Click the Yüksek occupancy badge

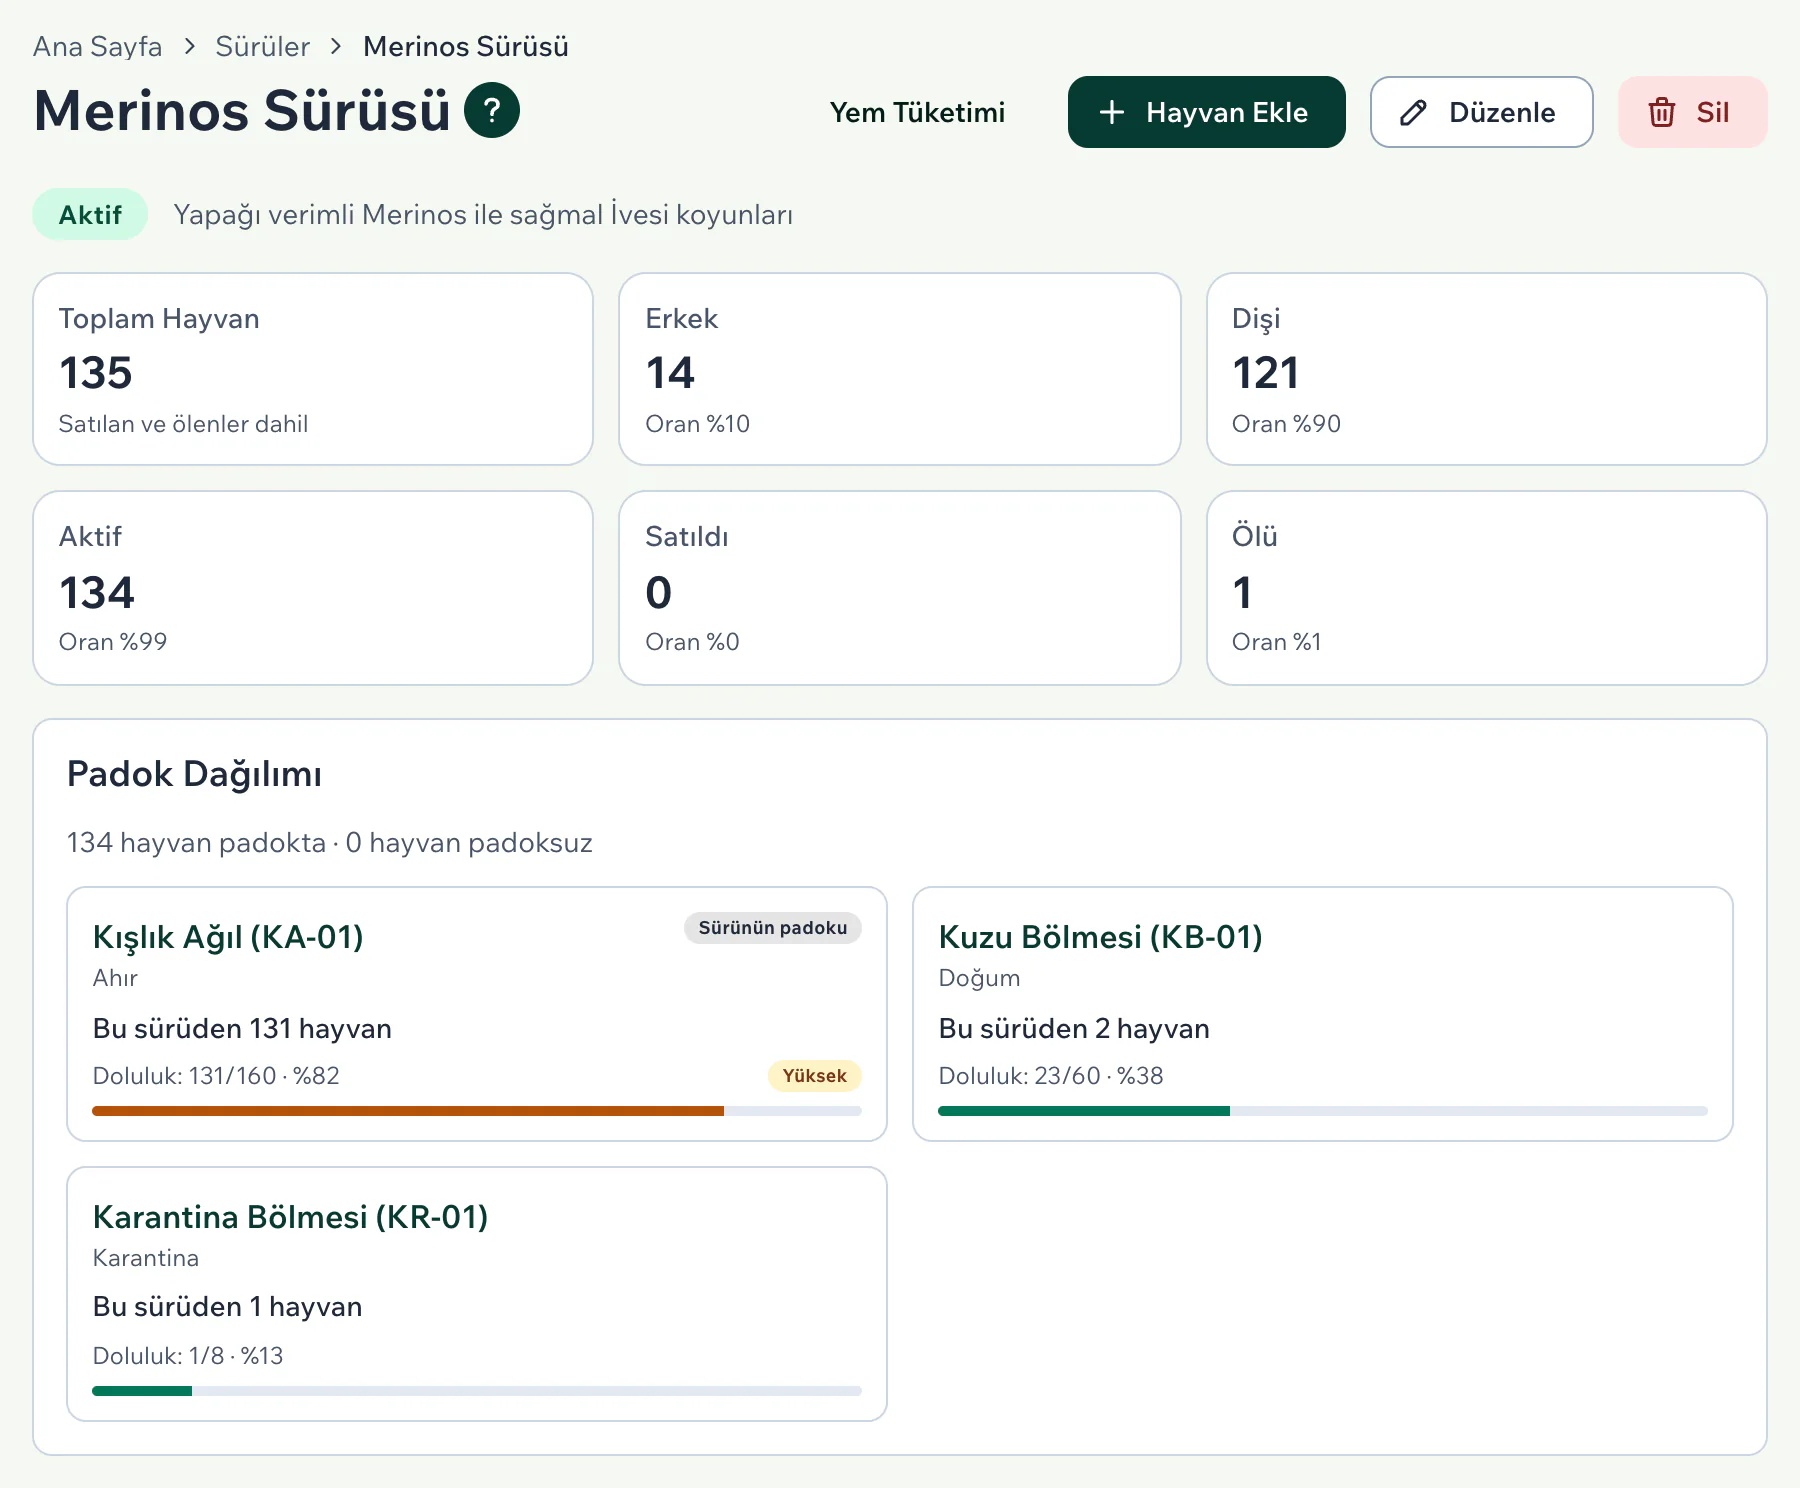814,1076
